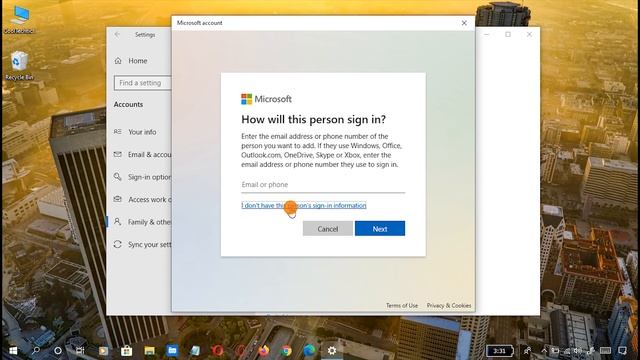Click the Find a setting search box
This screenshot has height=360, width=640.
tap(143, 83)
